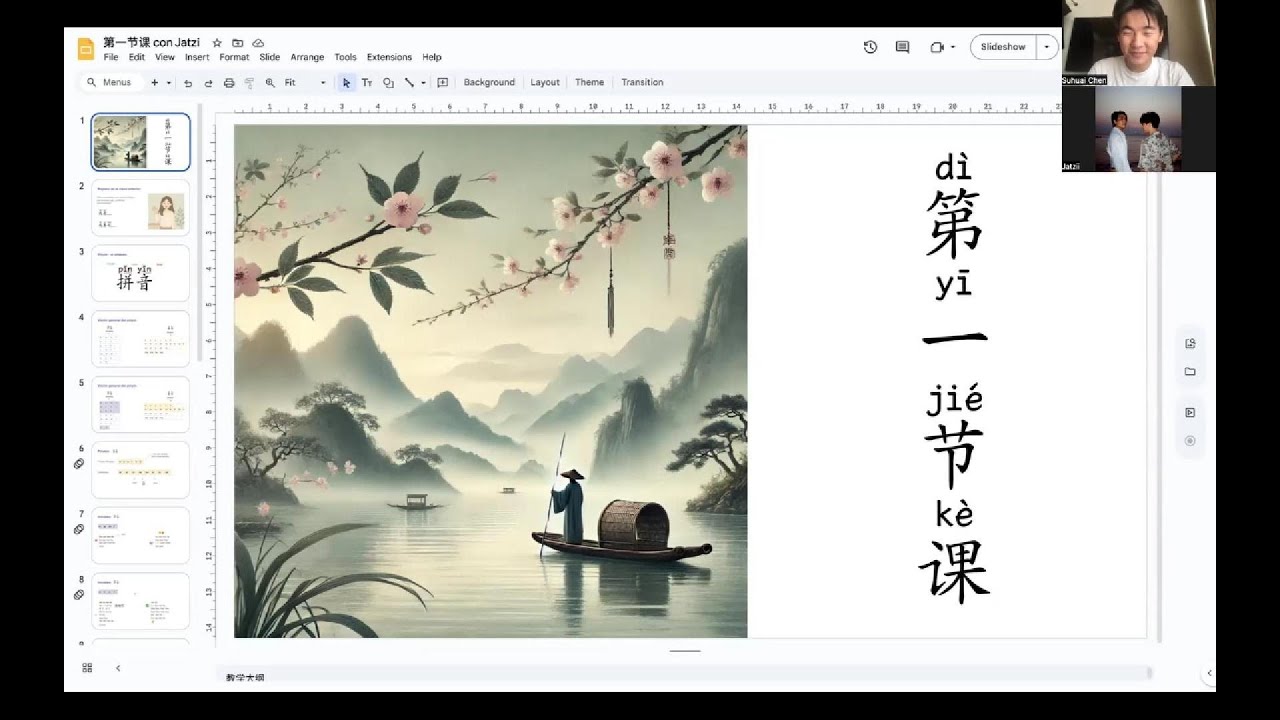
Task: Open Version history clock icon
Action: coord(870,47)
